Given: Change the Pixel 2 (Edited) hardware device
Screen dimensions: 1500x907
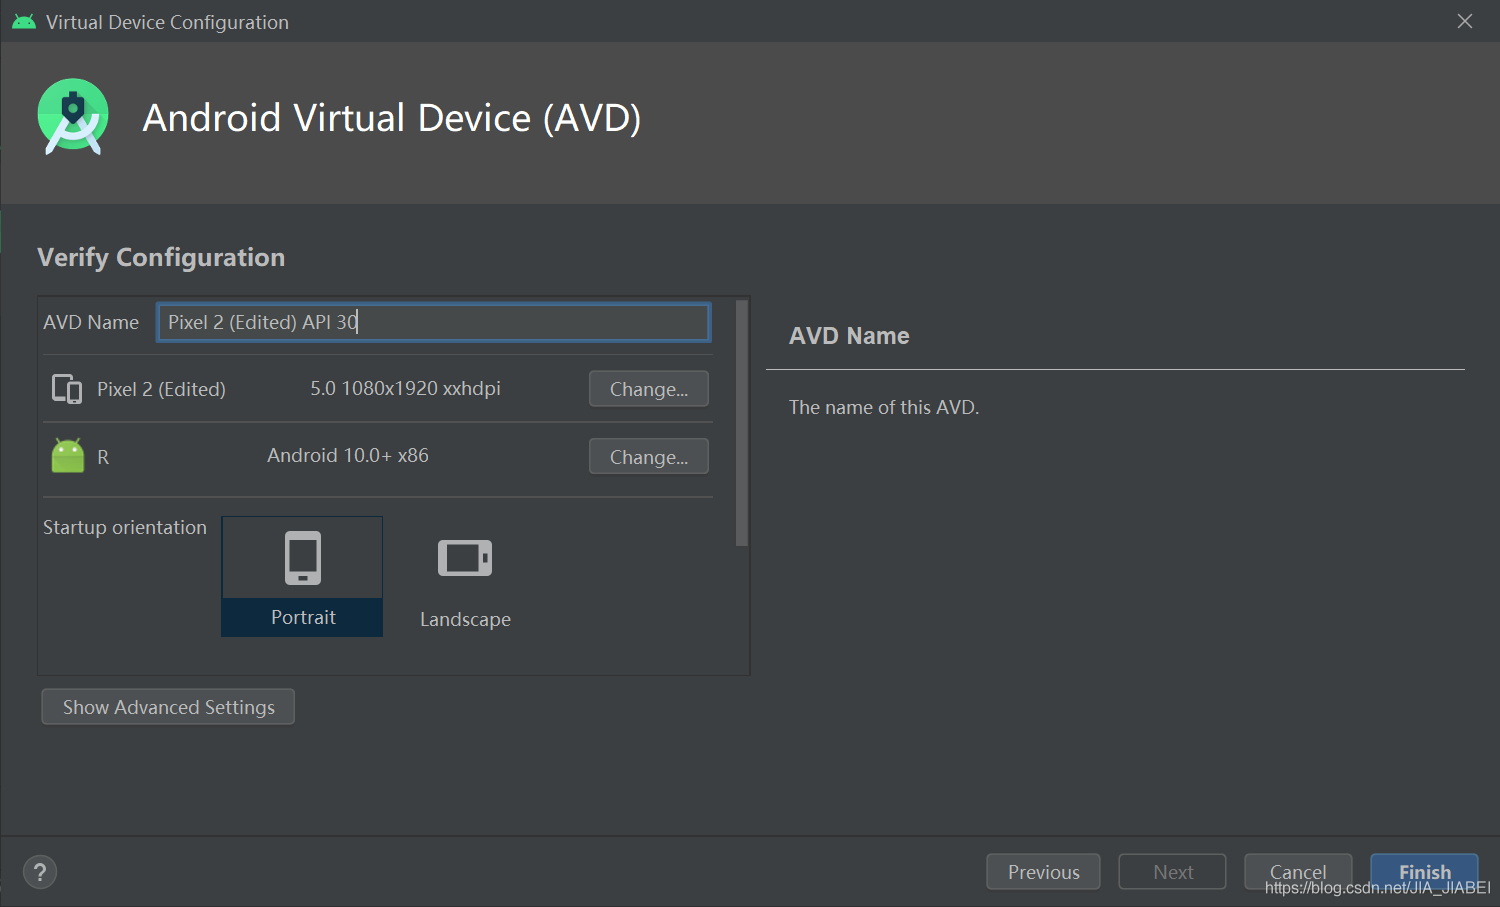Looking at the screenshot, I should pos(649,389).
